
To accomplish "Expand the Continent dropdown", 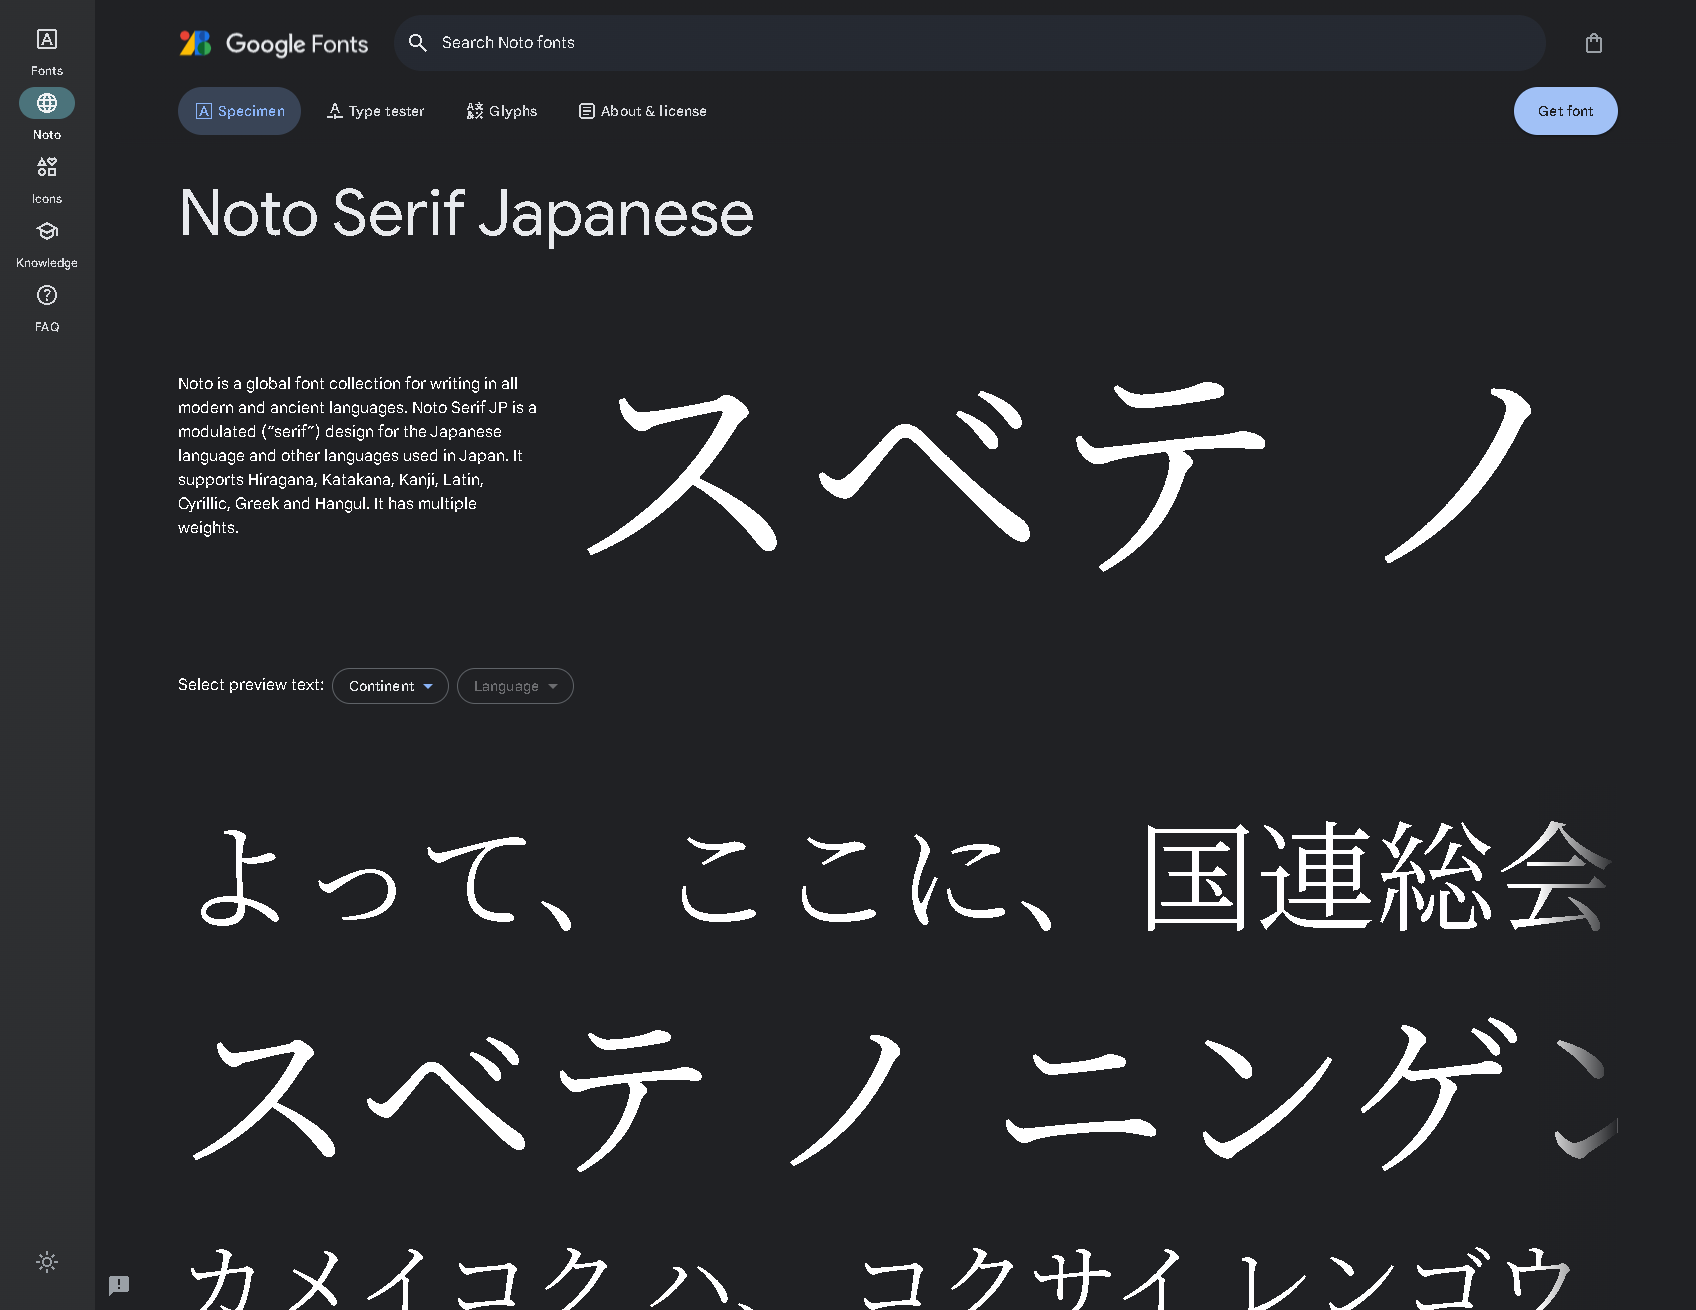I will coord(390,686).
